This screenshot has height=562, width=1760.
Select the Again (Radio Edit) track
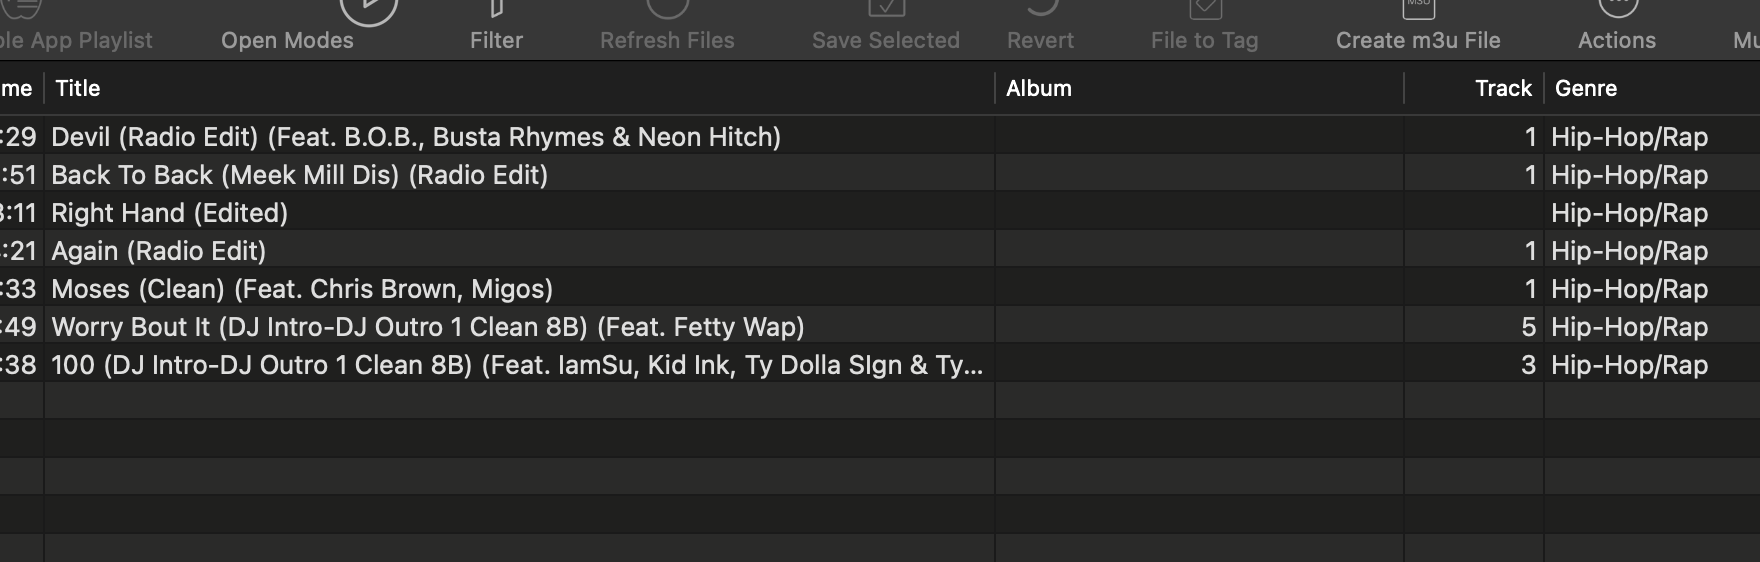pos(159,251)
